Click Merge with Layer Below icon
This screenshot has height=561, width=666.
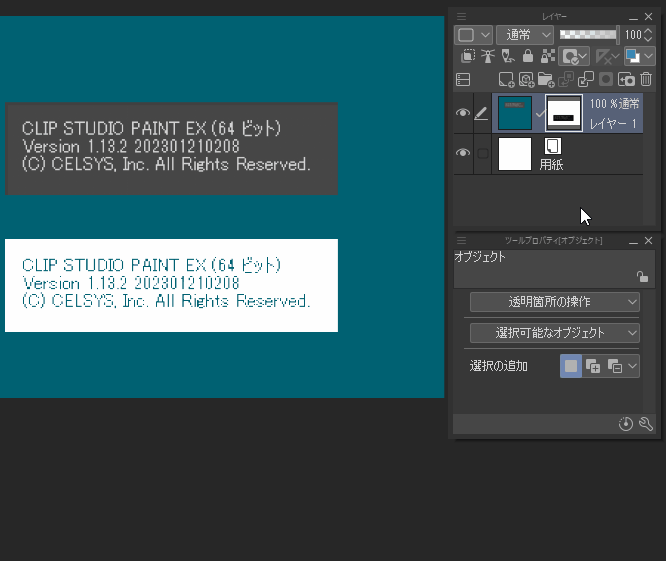(586, 79)
